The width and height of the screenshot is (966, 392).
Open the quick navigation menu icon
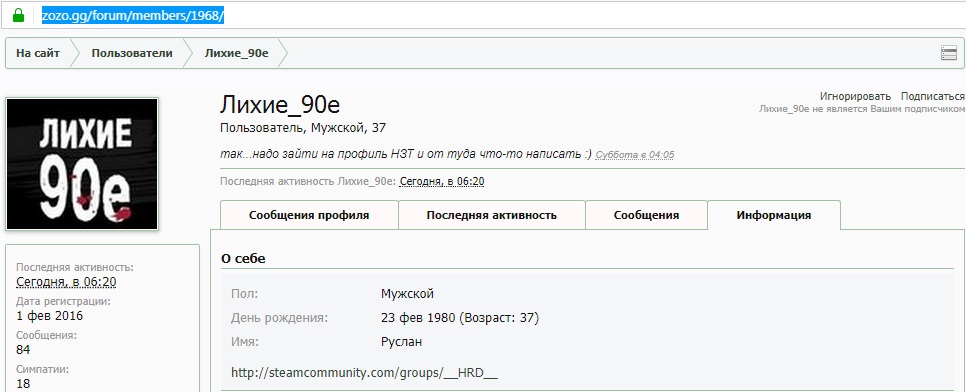tap(948, 54)
